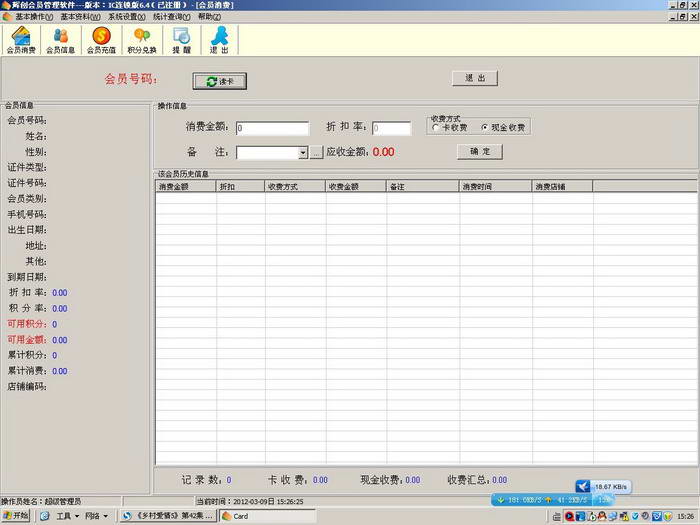Click the ellipsis button next to 备注

pyautogui.click(x=317, y=153)
